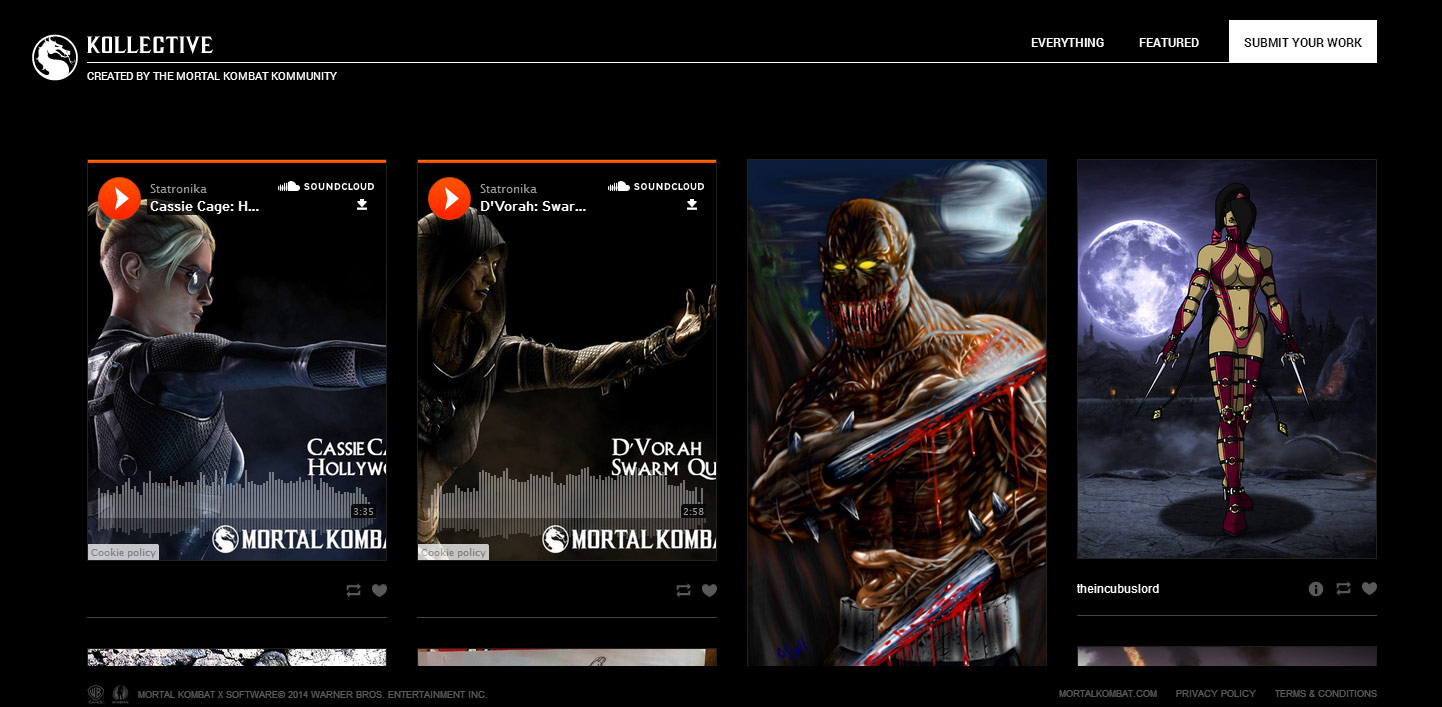Switch to the EVERYTHING tab
The width and height of the screenshot is (1442, 707).
[1067, 42]
